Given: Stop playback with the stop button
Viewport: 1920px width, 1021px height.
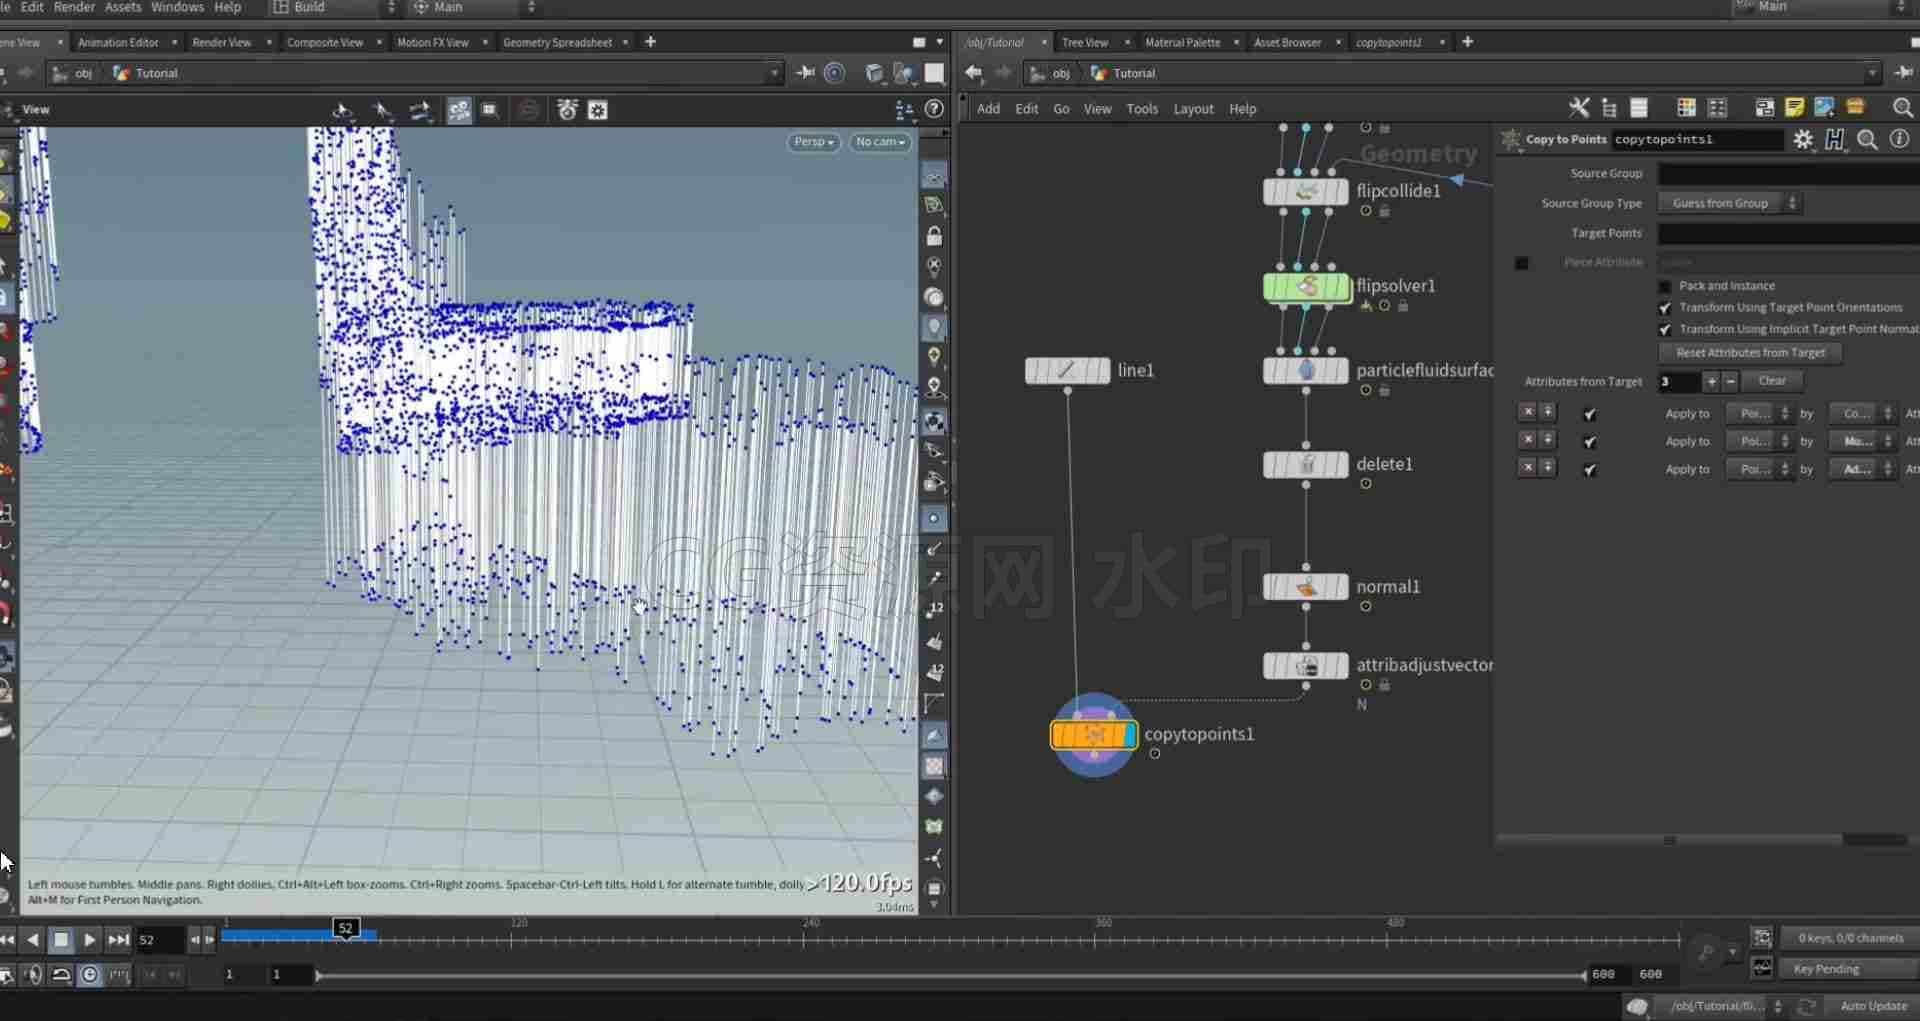Looking at the screenshot, I should pyautogui.click(x=61, y=940).
